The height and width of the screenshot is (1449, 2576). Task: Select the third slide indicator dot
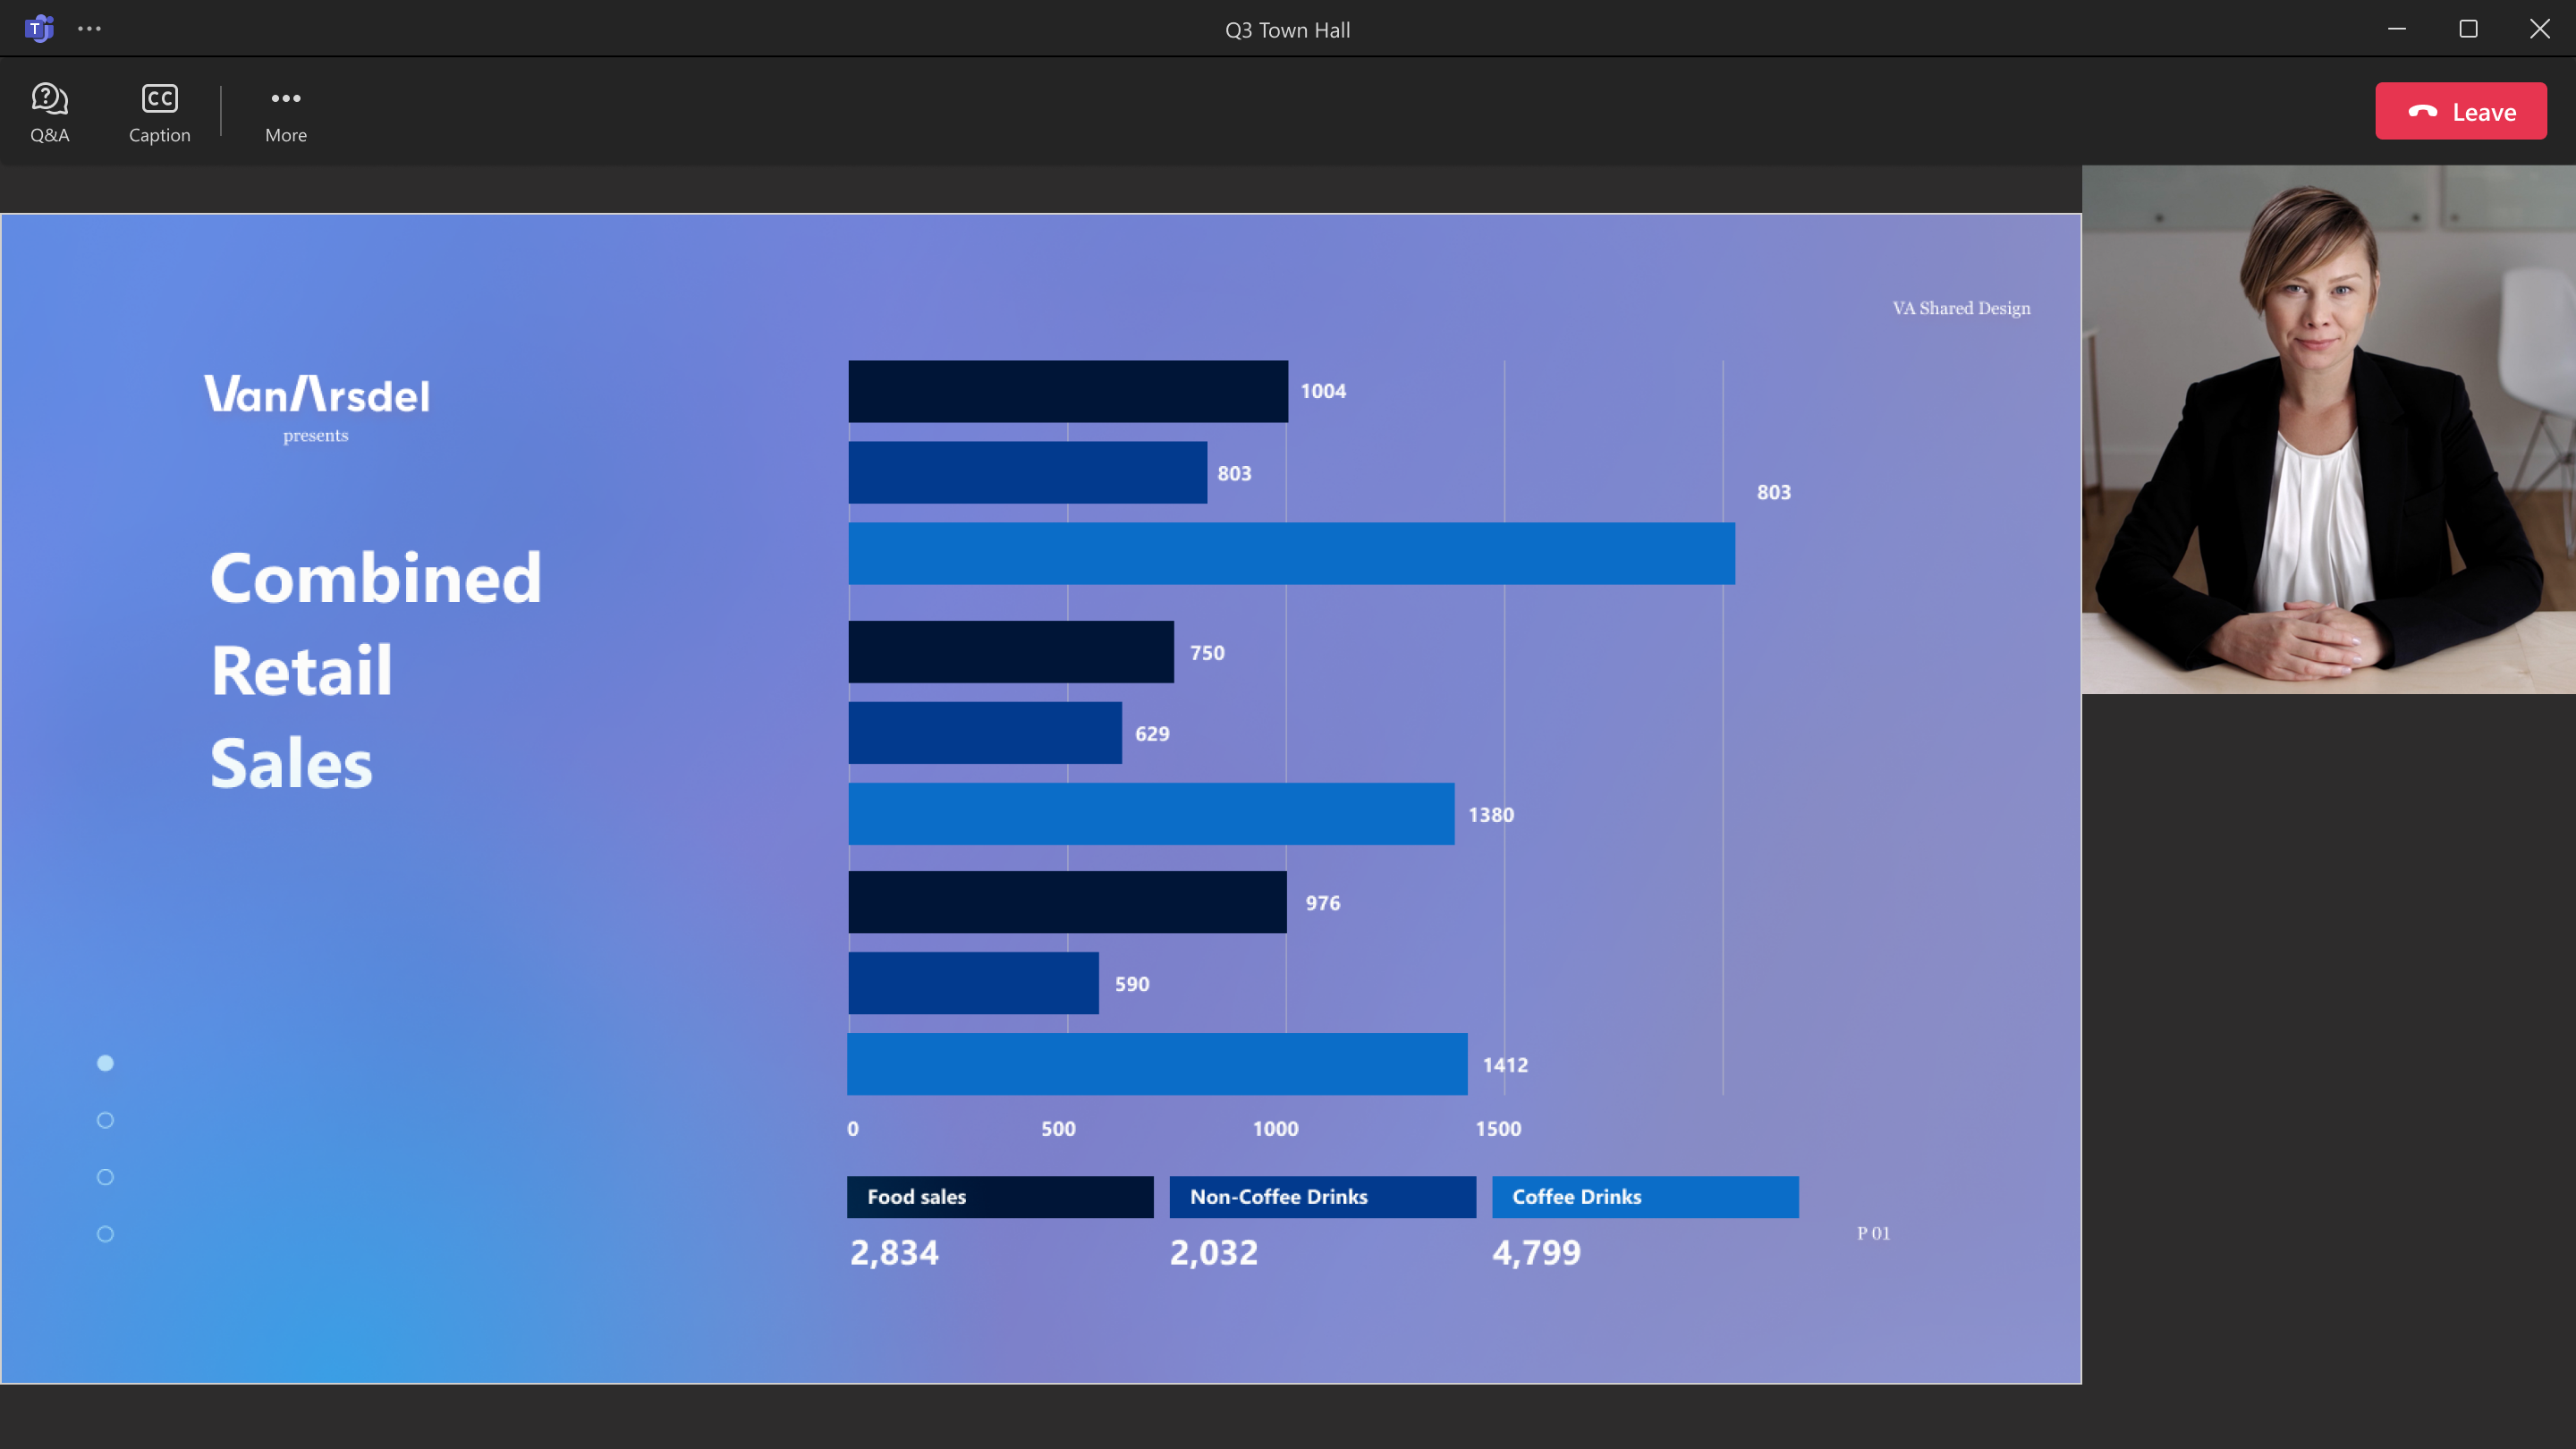[105, 1177]
